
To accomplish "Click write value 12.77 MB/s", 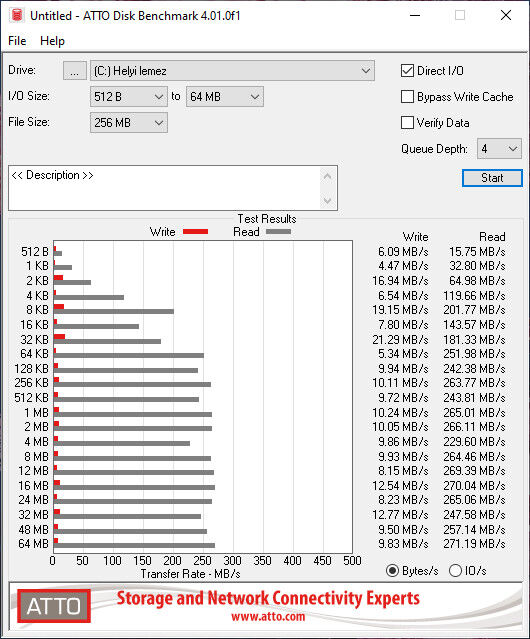I will (x=400, y=515).
